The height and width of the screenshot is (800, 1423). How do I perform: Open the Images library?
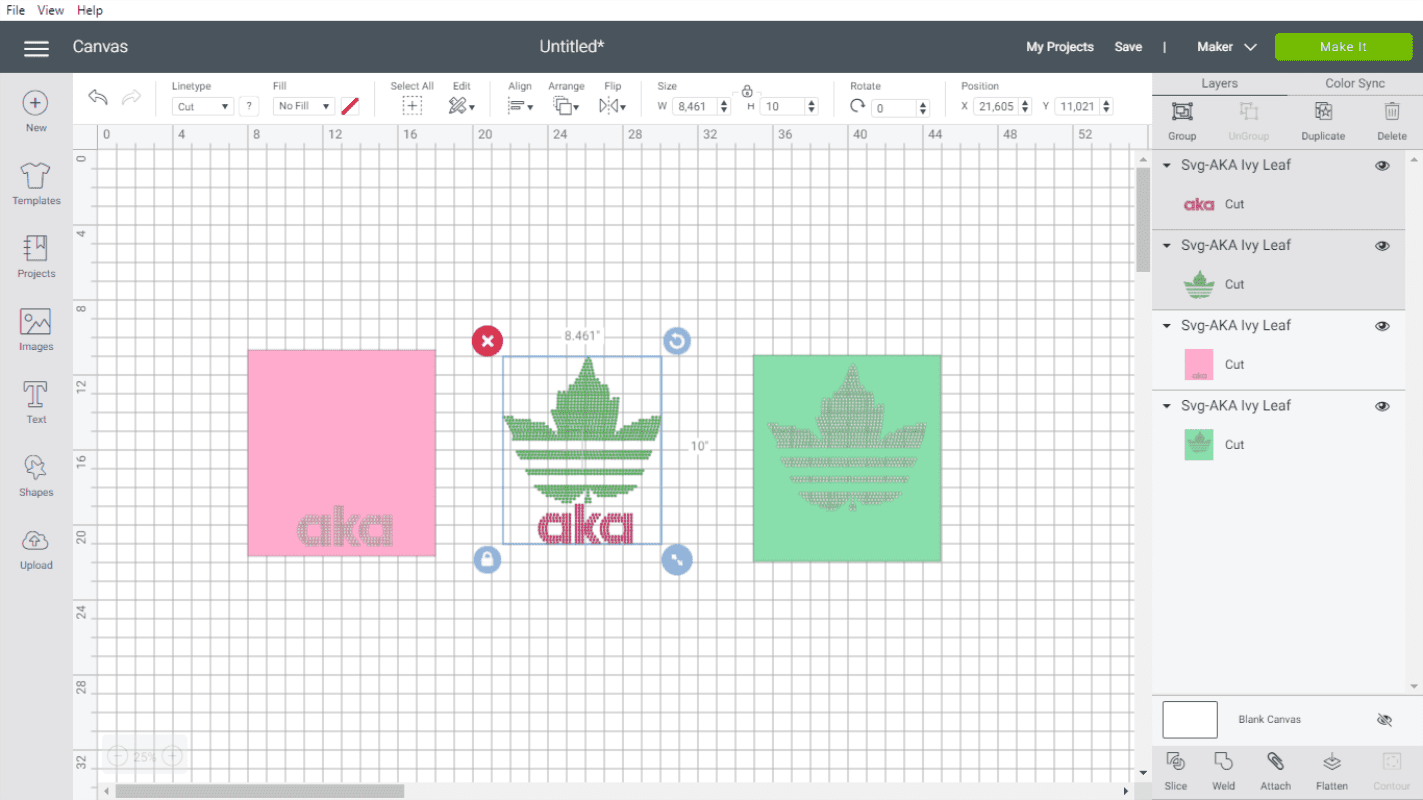click(36, 330)
